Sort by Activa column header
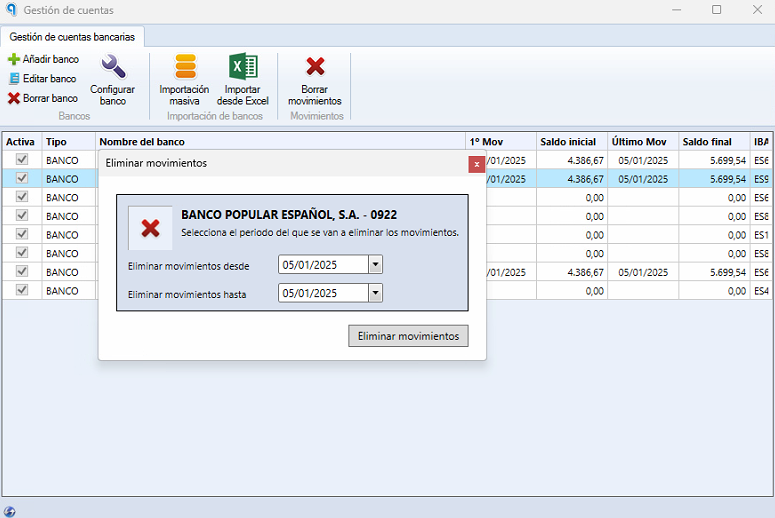The height and width of the screenshot is (518, 775). coord(22,142)
